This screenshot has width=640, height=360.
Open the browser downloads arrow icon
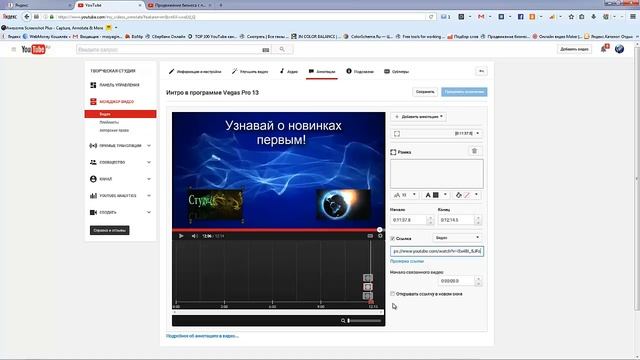click(593, 17)
